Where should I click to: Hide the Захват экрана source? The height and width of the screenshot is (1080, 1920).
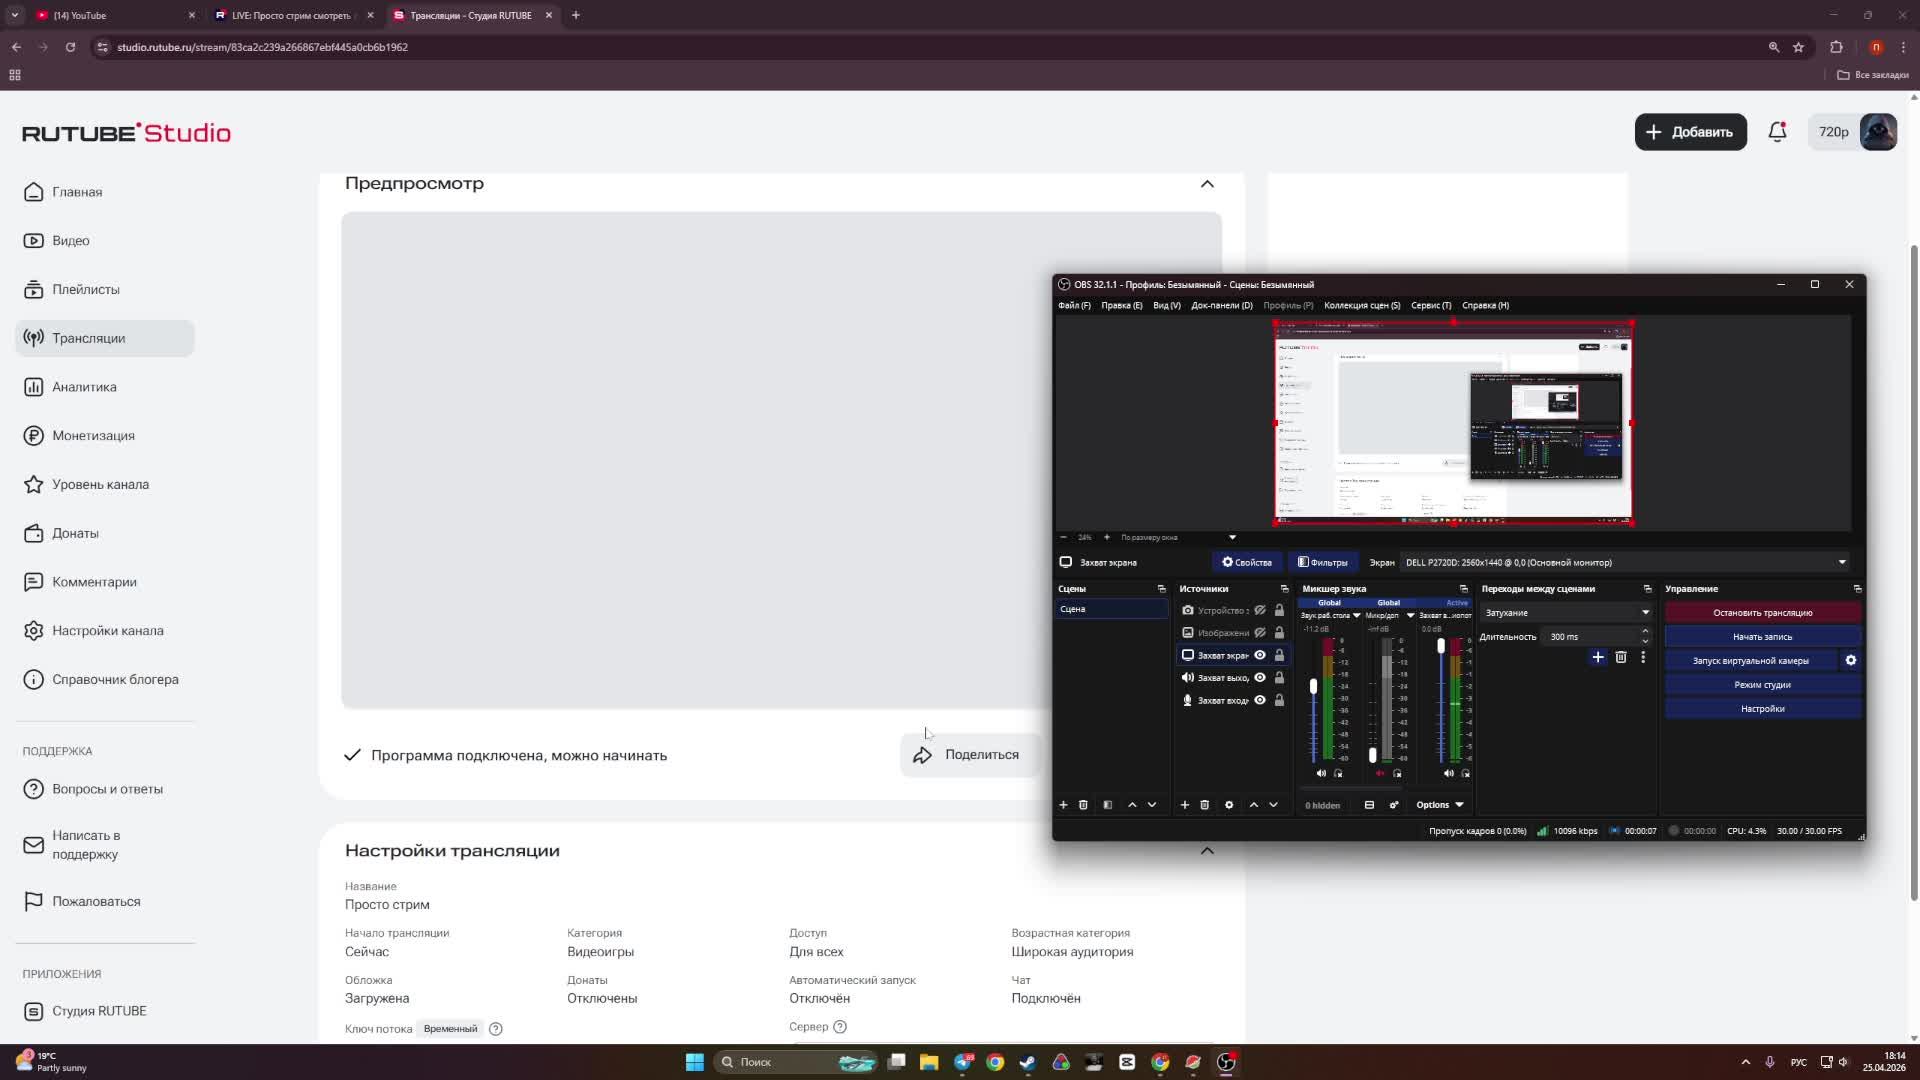[1260, 656]
